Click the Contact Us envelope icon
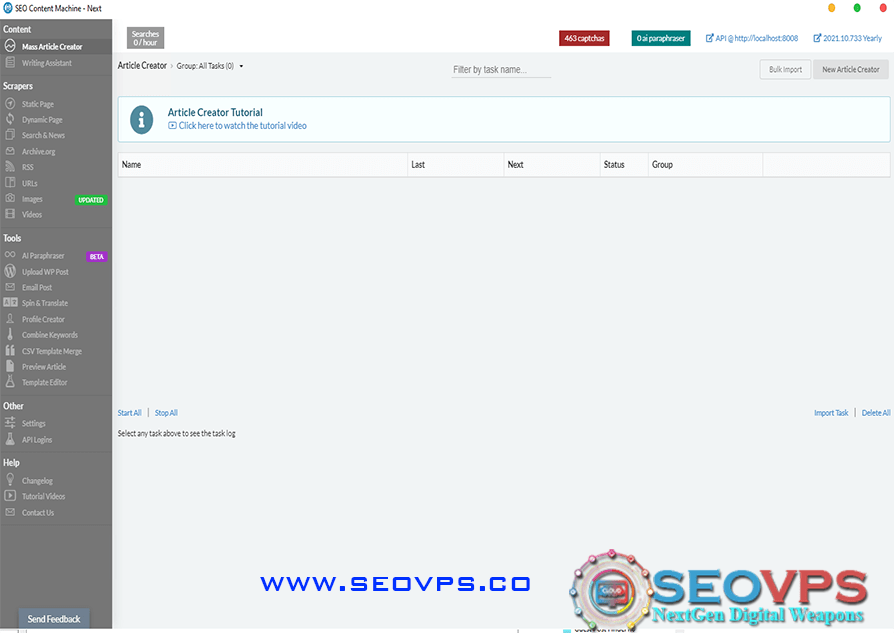Screen dimensions: 894x633 pyautogui.click(x=10, y=512)
